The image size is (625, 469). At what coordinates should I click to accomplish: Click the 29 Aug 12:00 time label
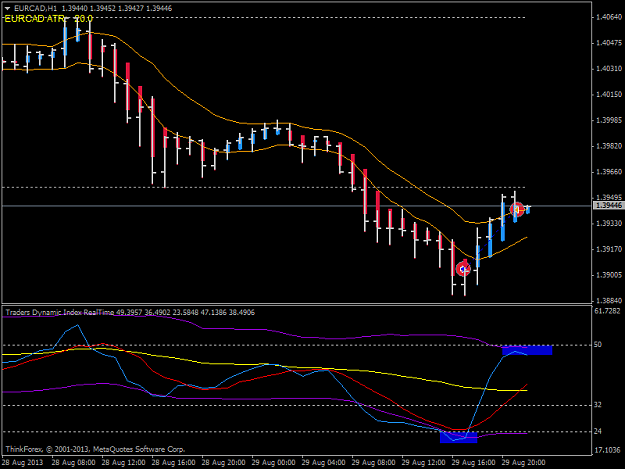tap(423, 463)
